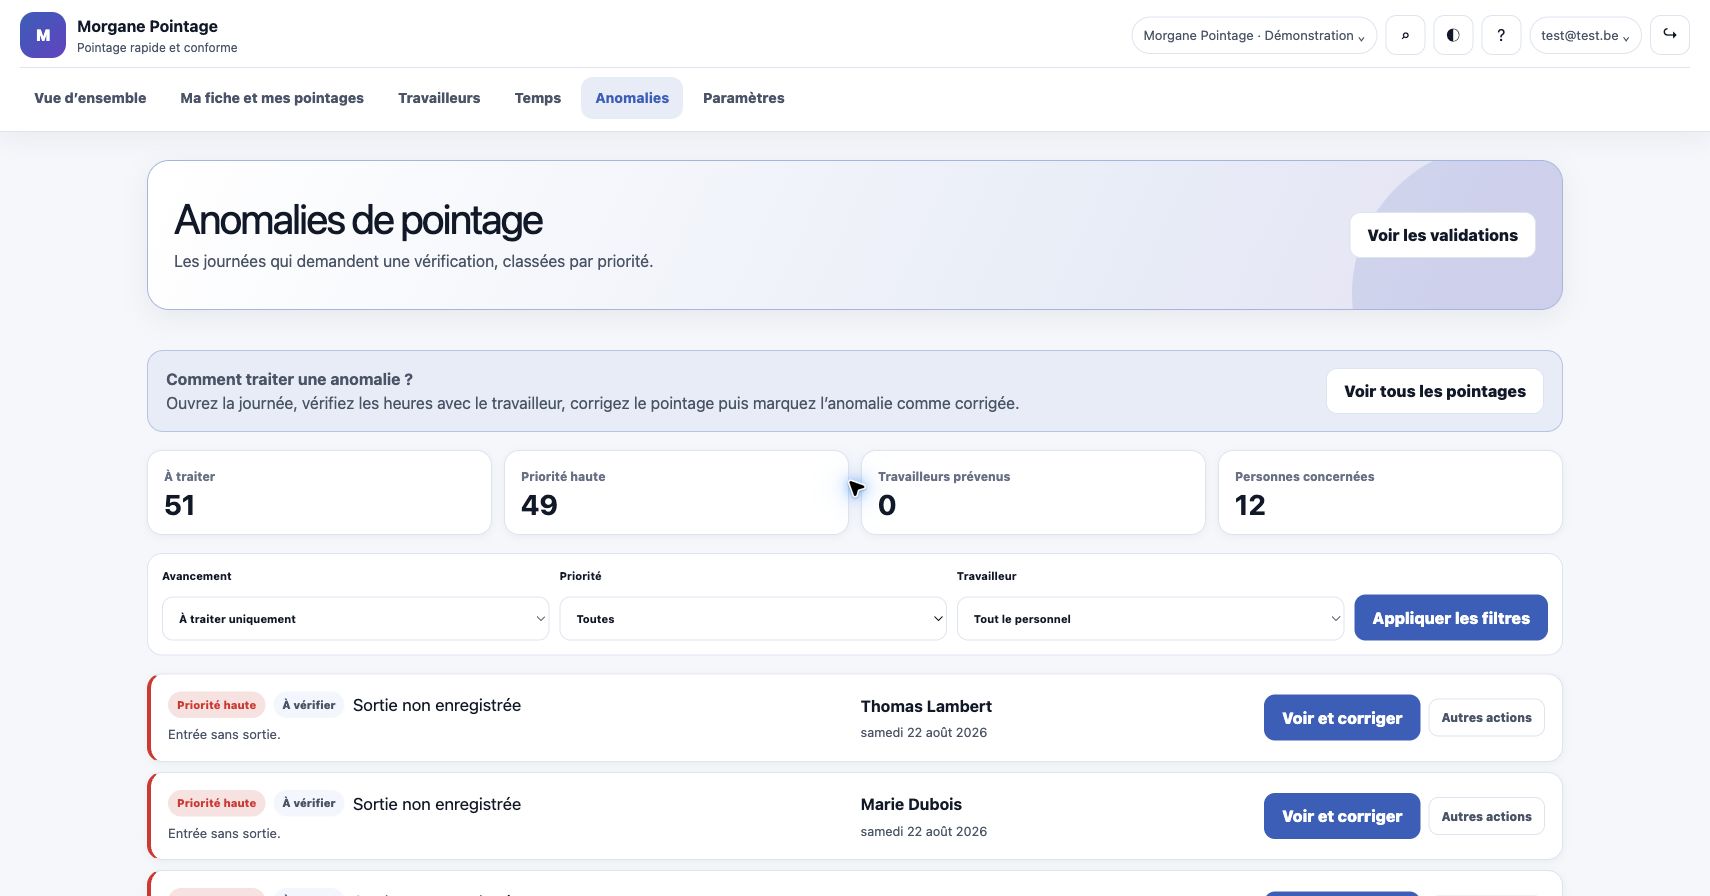This screenshot has width=1710, height=896.
Task: Click the Morgane Pointage app title
Action: click(x=147, y=26)
